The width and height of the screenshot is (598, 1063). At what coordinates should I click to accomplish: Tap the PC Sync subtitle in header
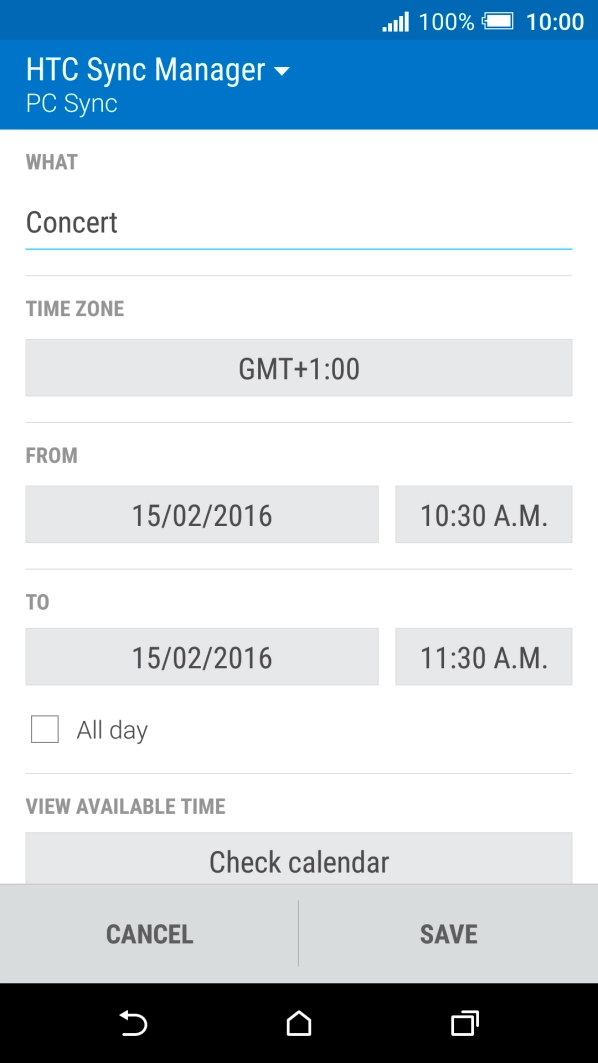tap(72, 104)
